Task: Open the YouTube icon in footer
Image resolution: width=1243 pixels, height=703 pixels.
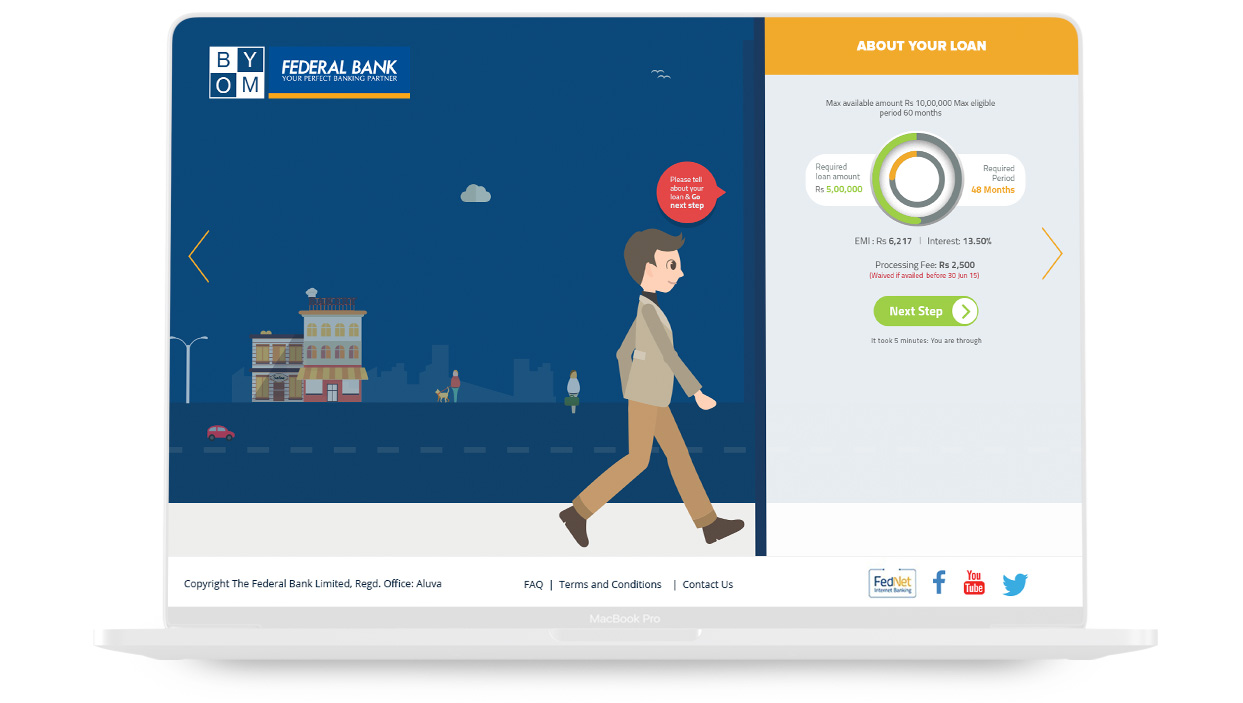Action: (x=974, y=582)
